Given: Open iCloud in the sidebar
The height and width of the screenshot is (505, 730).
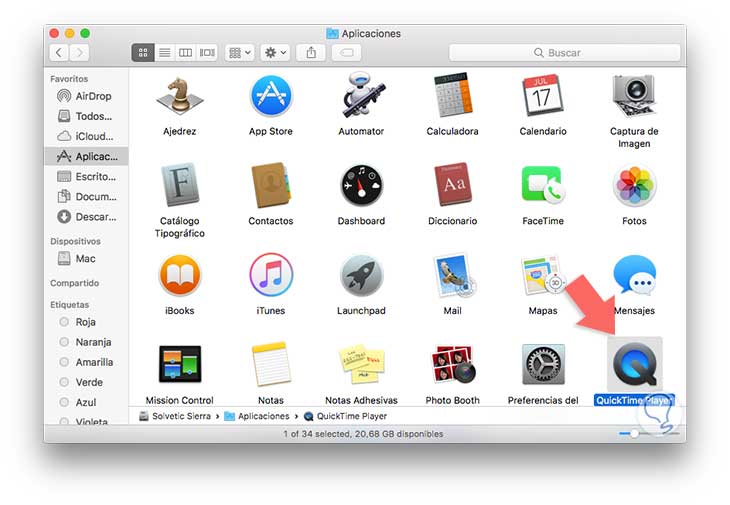Looking at the screenshot, I should [x=86, y=136].
